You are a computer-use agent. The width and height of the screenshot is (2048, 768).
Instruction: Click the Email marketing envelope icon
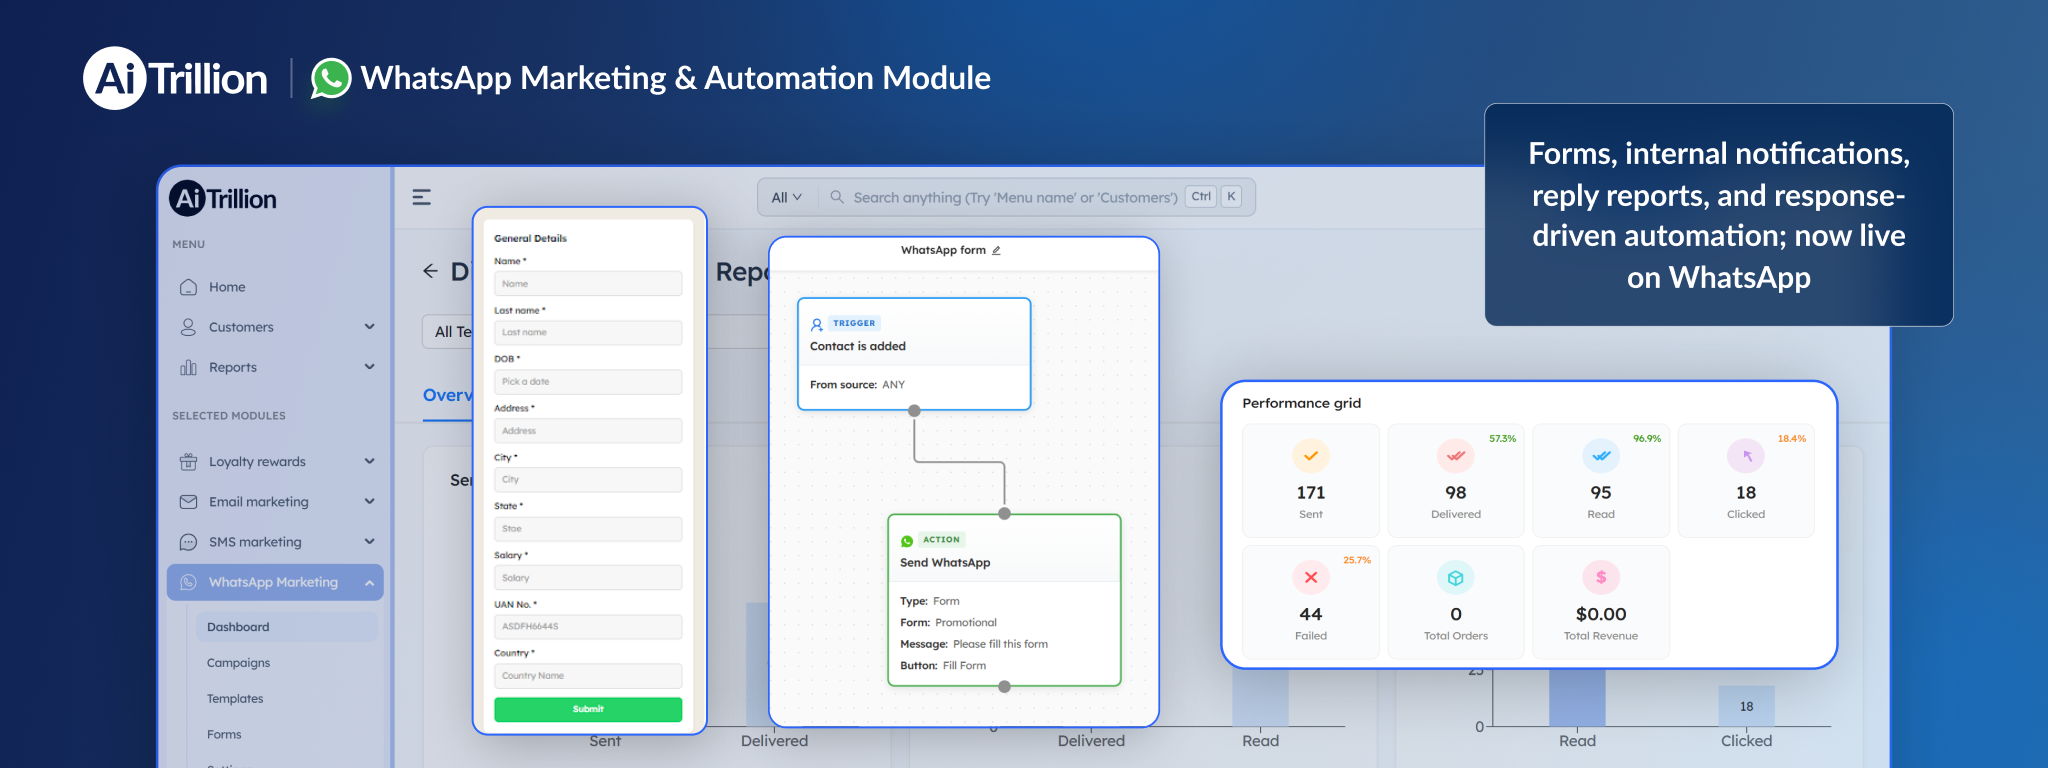pos(188,502)
